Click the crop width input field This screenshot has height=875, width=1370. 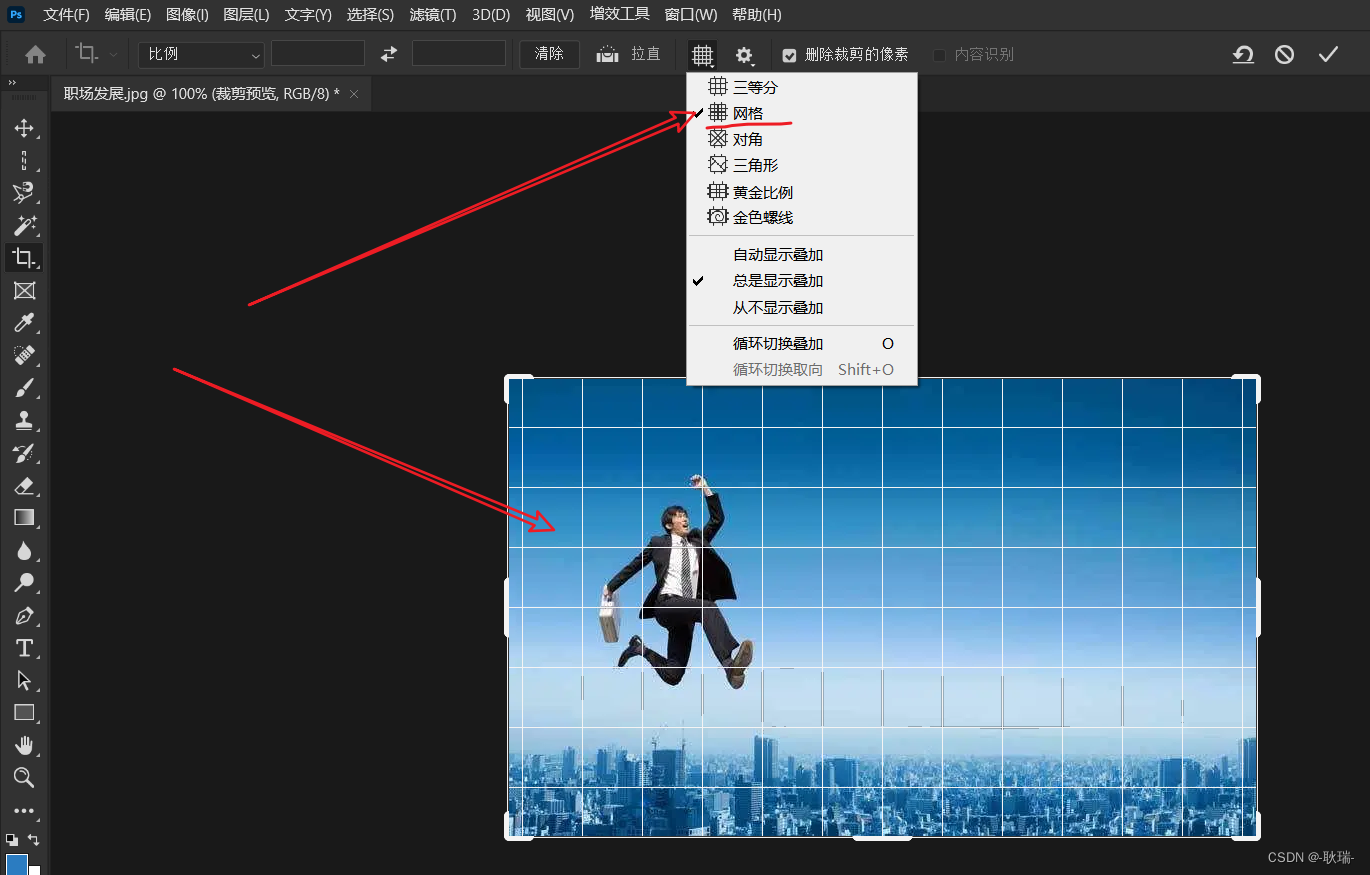318,54
